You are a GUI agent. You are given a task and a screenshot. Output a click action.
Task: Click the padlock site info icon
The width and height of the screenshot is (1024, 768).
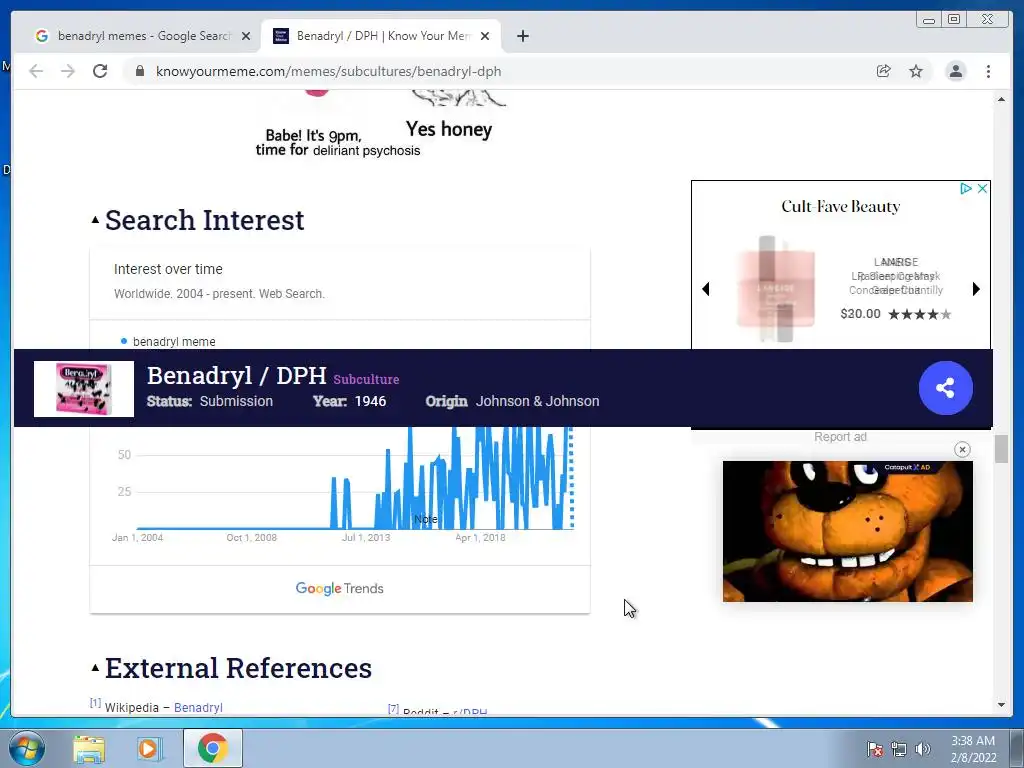point(139,71)
